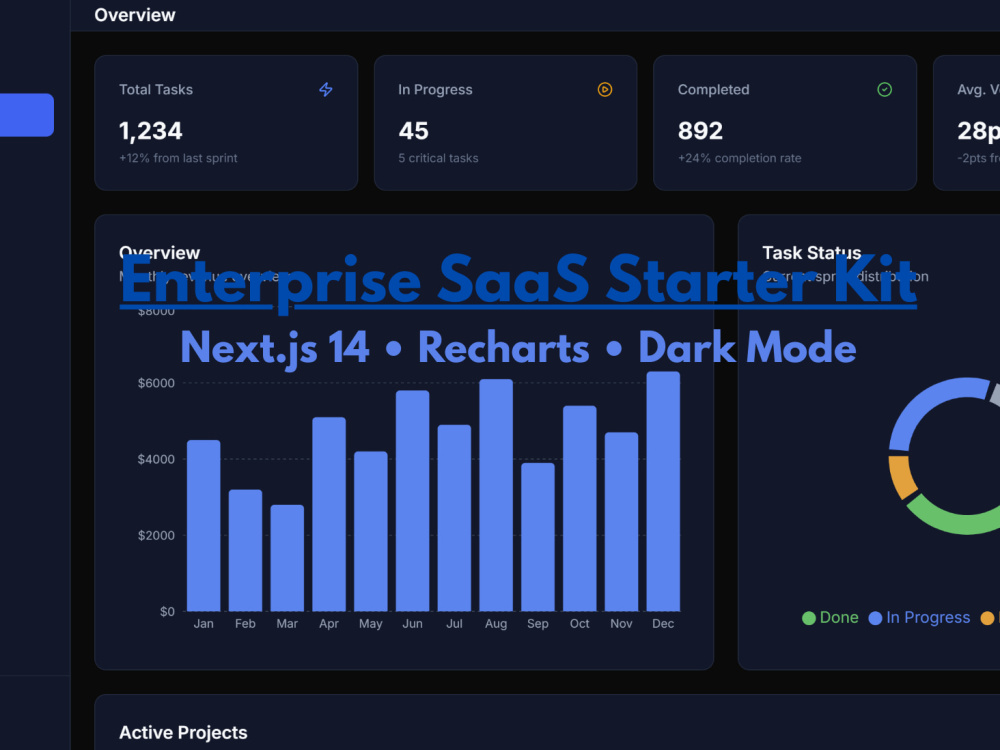Click the Done legend entry

point(830,617)
